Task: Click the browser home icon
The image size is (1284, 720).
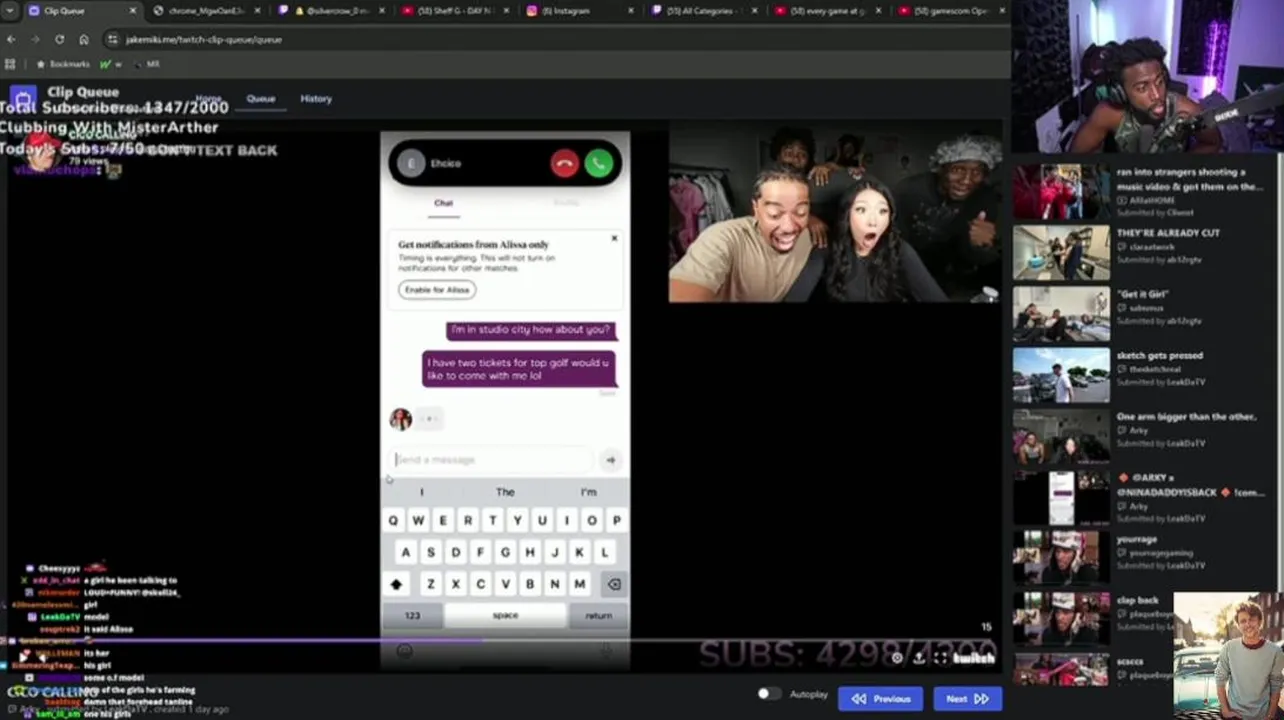Action: point(84,39)
